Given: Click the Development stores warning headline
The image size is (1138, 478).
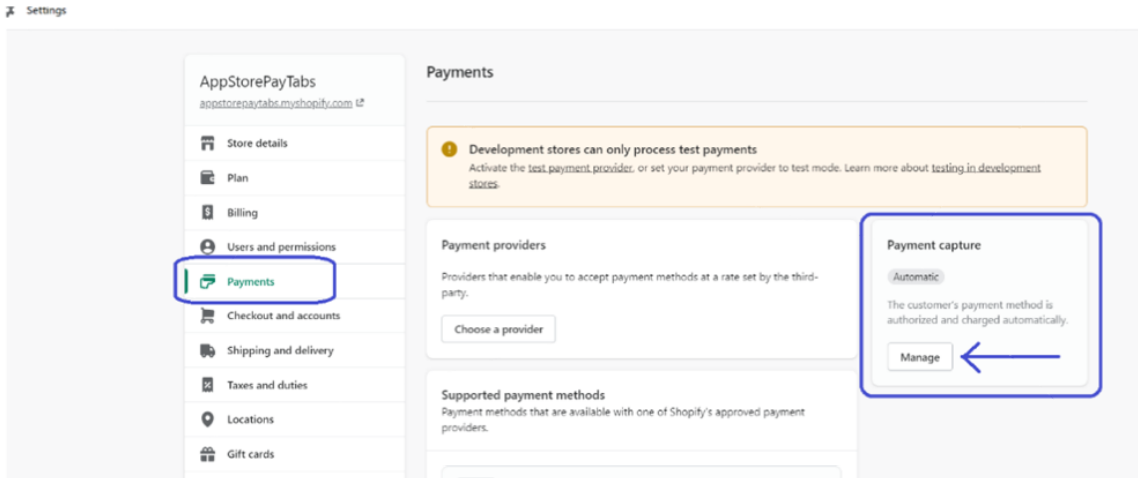Looking at the screenshot, I should tap(613, 149).
